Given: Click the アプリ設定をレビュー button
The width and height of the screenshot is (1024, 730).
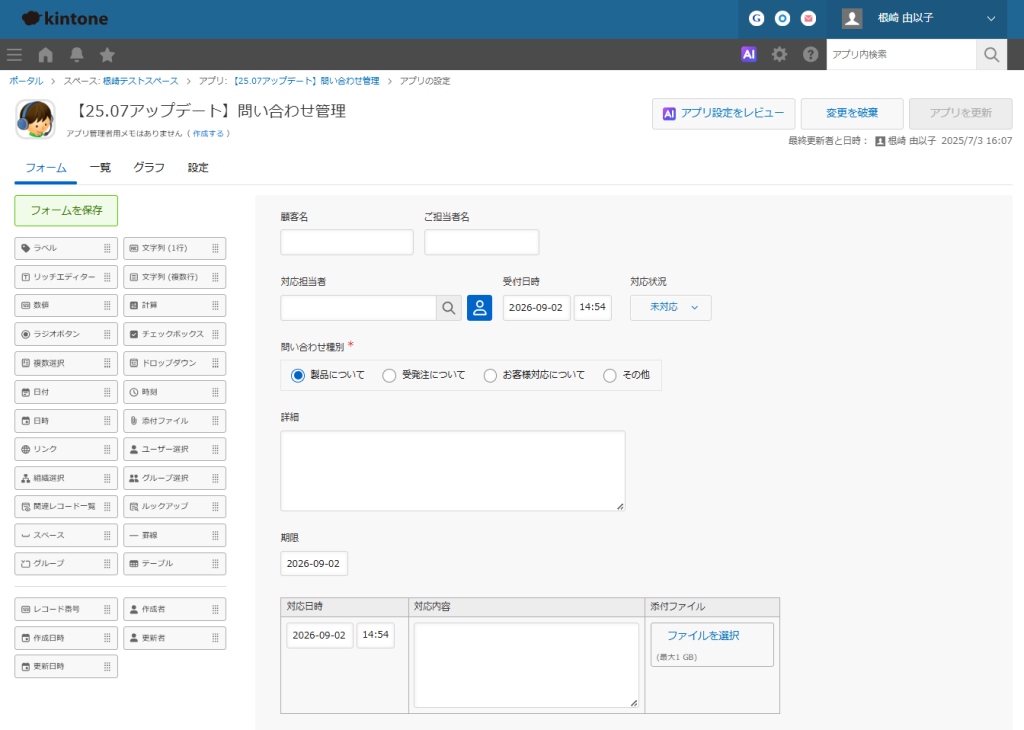Looking at the screenshot, I should coord(724,114).
